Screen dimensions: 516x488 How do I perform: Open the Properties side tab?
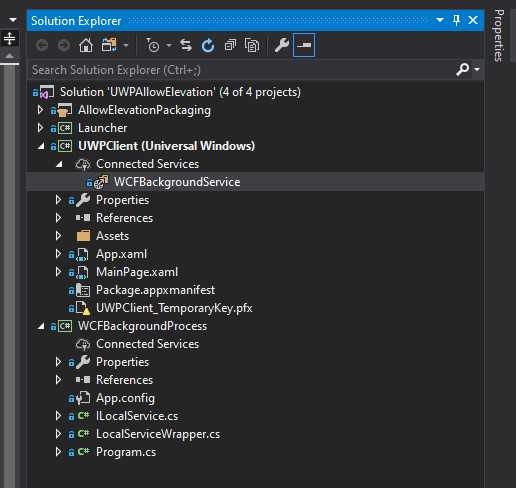499,35
